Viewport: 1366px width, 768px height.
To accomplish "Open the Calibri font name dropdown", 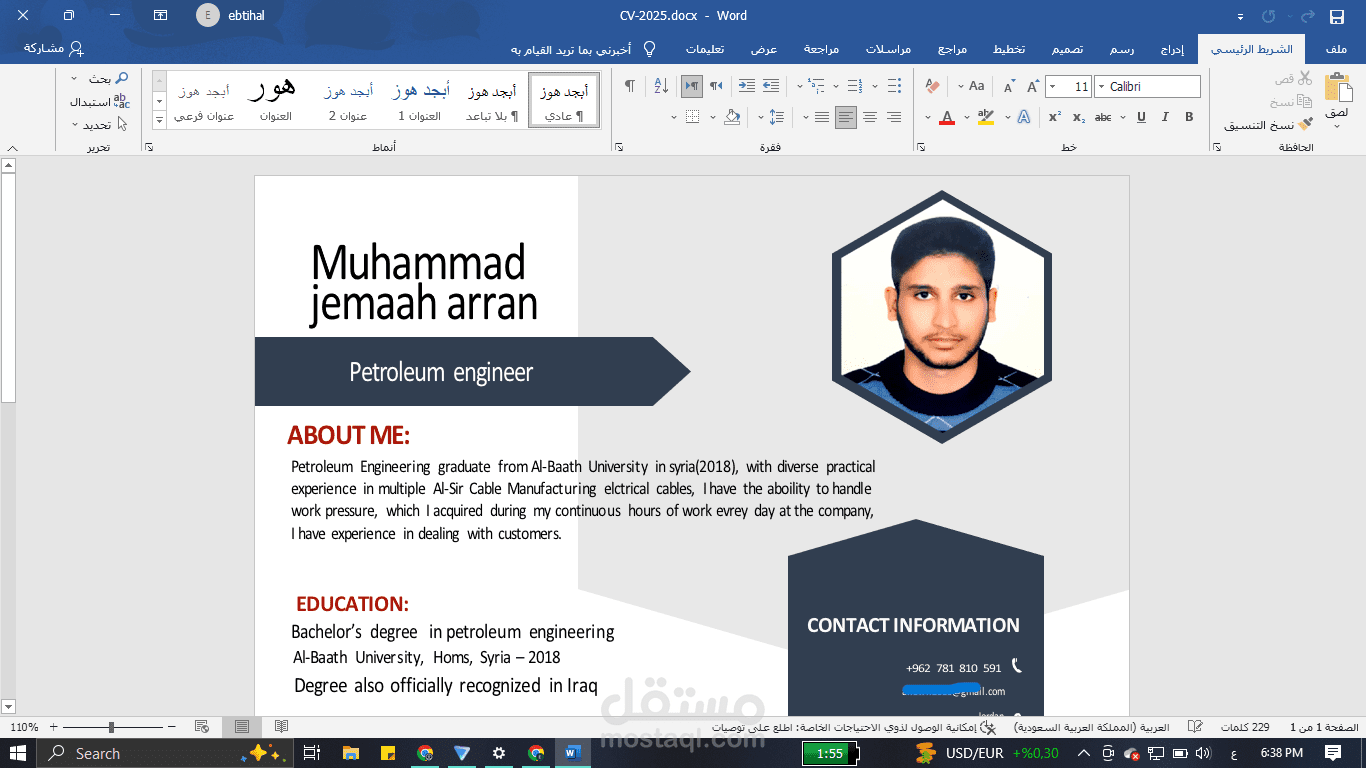I will pyautogui.click(x=1101, y=87).
